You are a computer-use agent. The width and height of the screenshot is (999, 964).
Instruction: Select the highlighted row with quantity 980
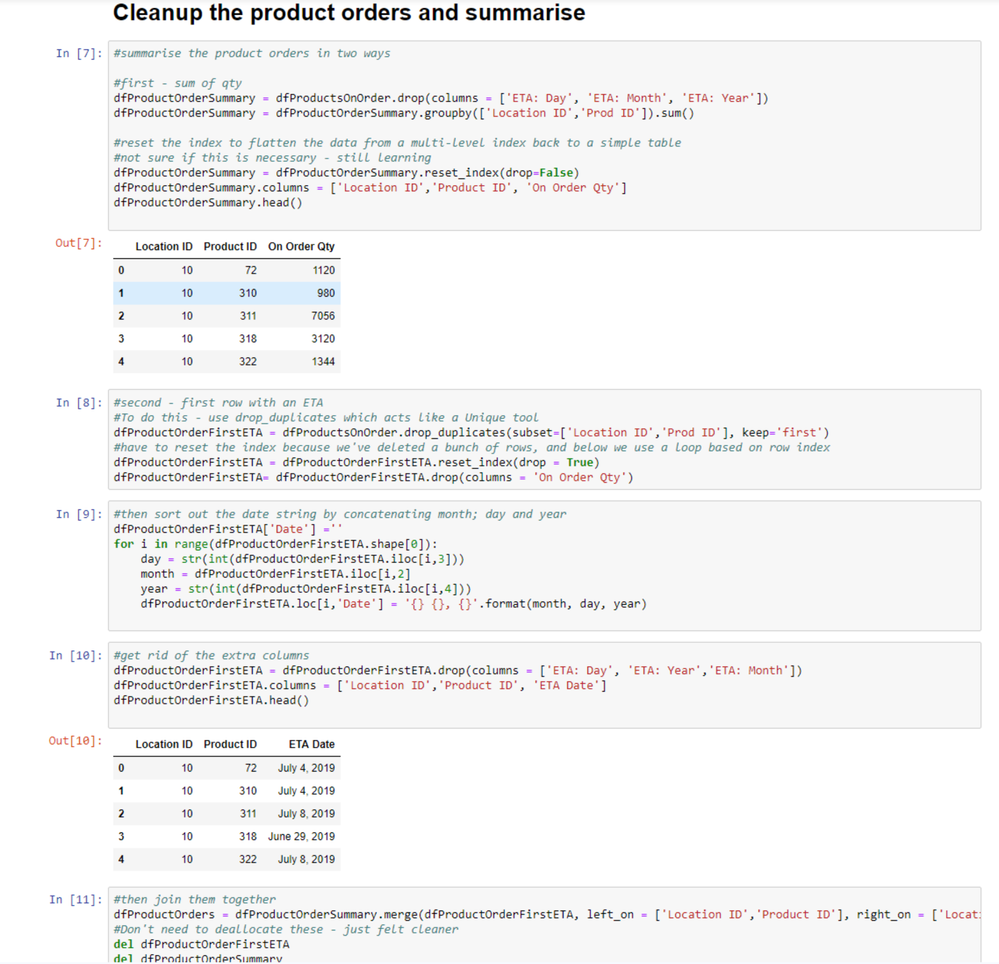coord(228,293)
